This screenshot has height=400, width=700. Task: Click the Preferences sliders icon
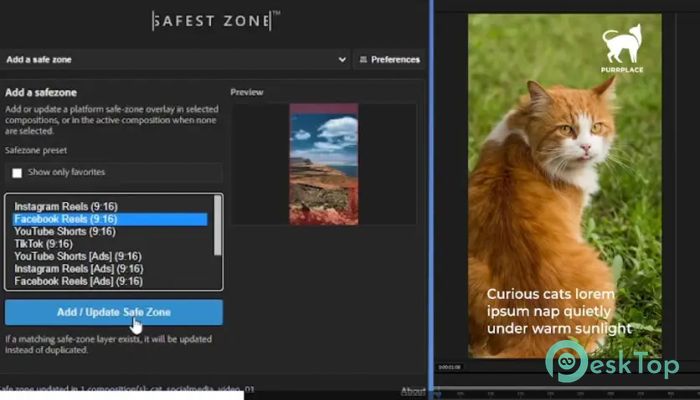click(363, 59)
